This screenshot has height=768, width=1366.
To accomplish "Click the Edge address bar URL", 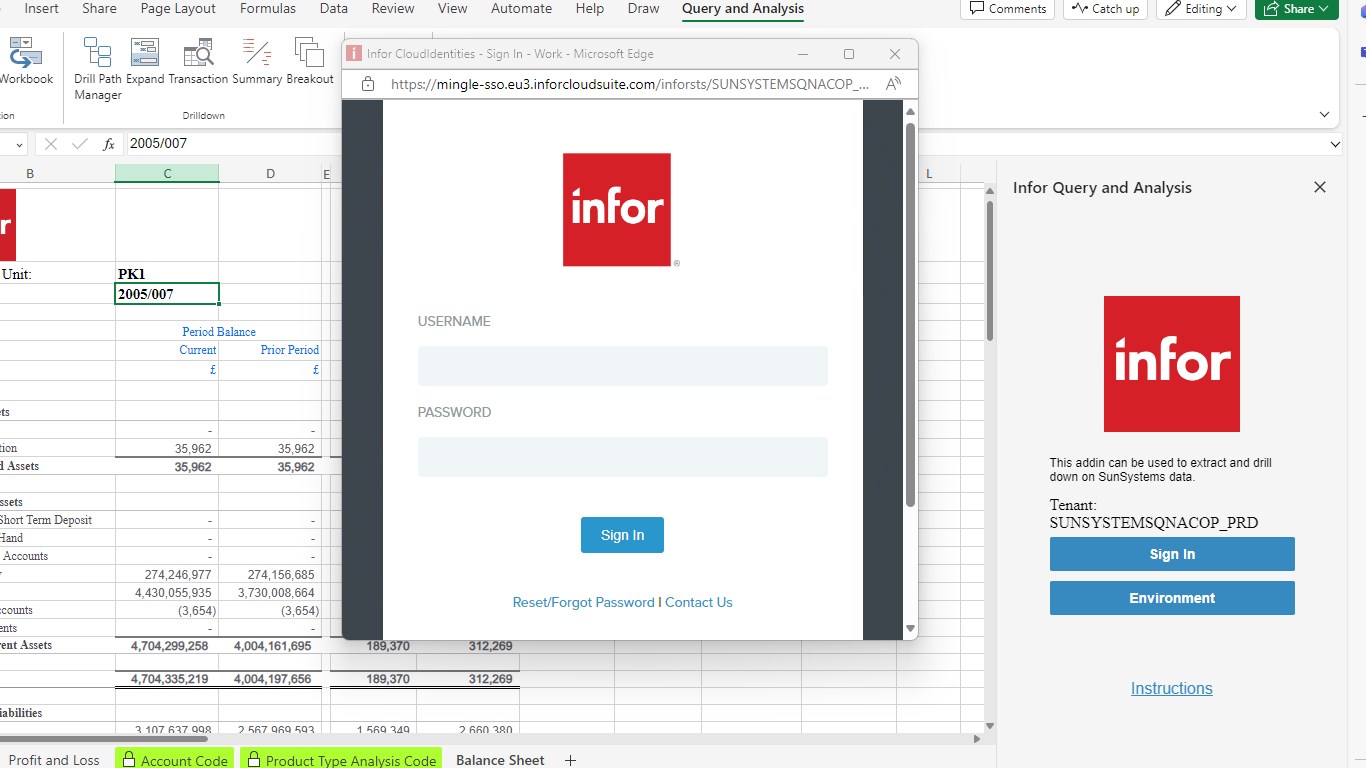I will click(630, 84).
